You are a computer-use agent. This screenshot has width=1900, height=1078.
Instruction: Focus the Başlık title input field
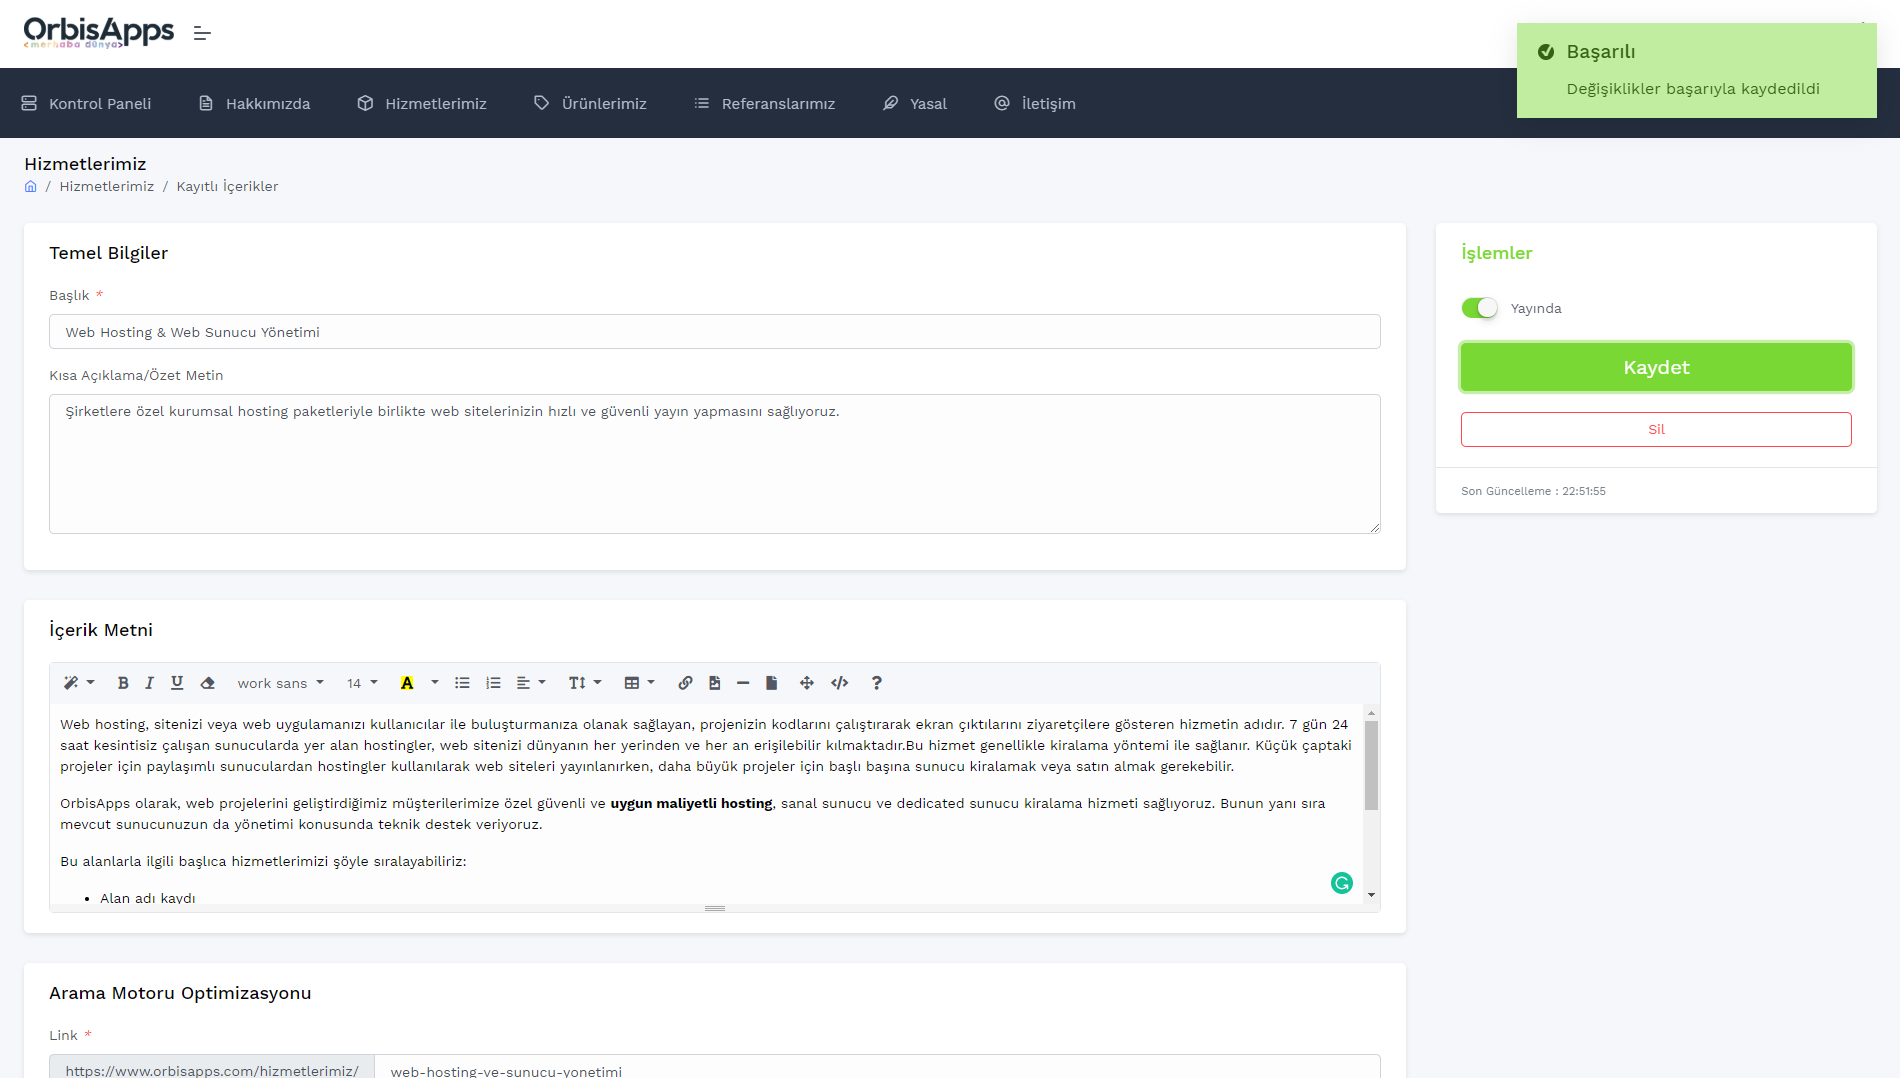click(x=715, y=332)
